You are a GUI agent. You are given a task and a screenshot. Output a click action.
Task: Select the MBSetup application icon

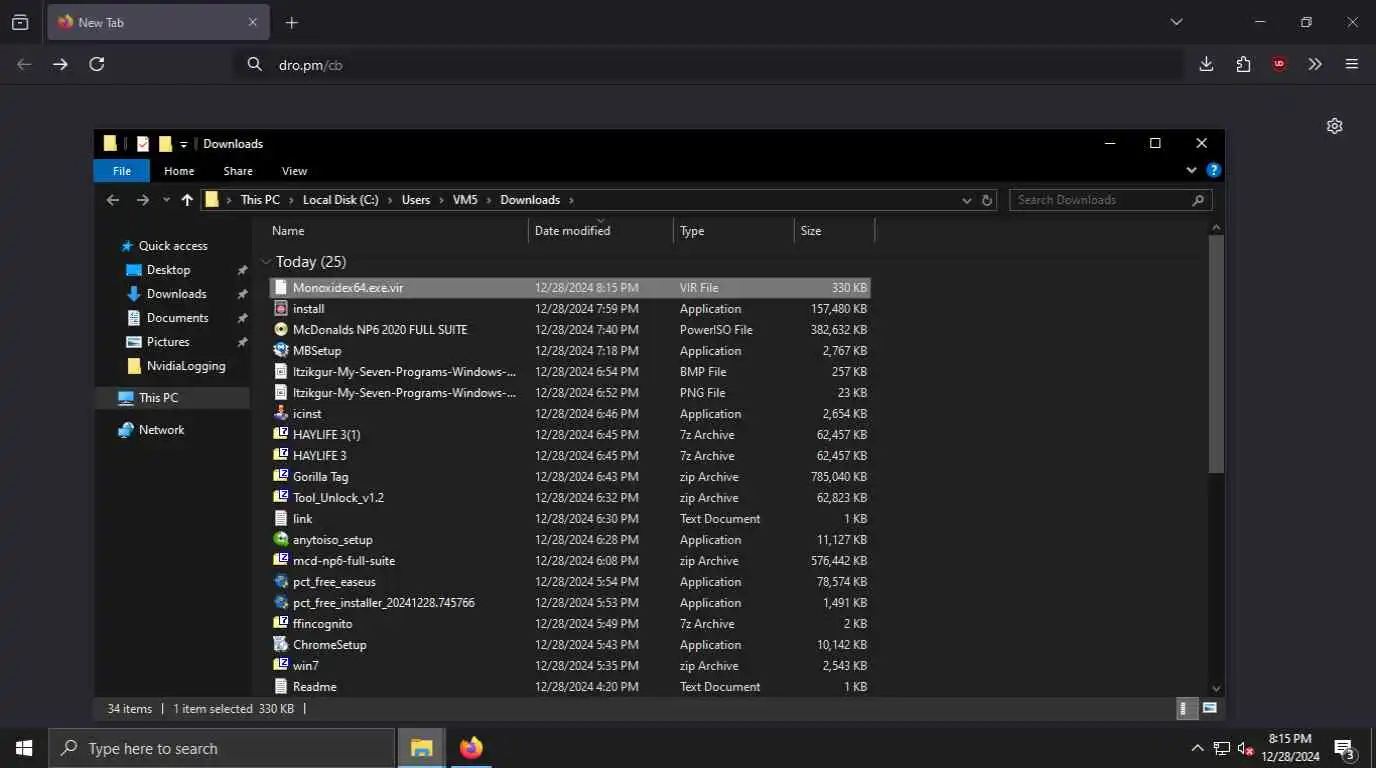pyautogui.click(x=281, y=351)
